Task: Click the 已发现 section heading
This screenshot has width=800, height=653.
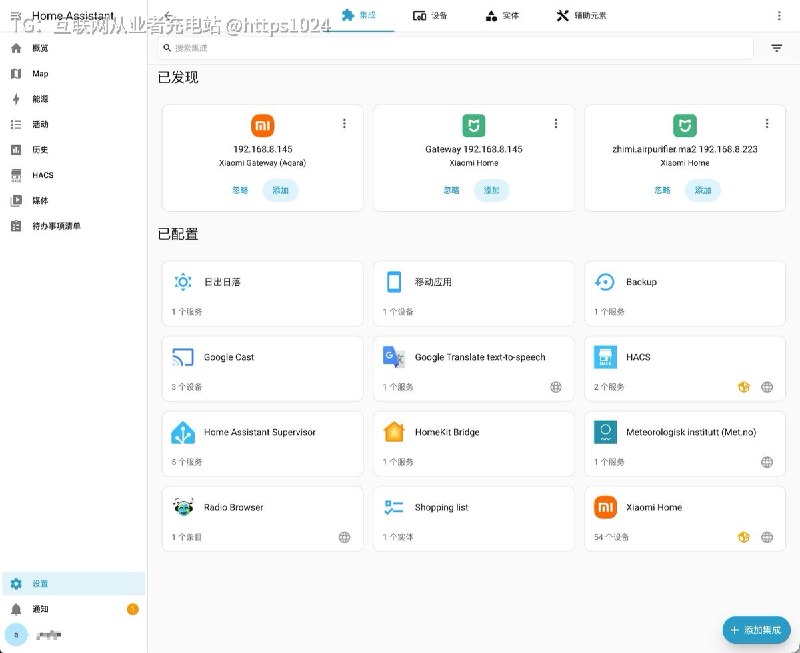Action: pos(178,78)
